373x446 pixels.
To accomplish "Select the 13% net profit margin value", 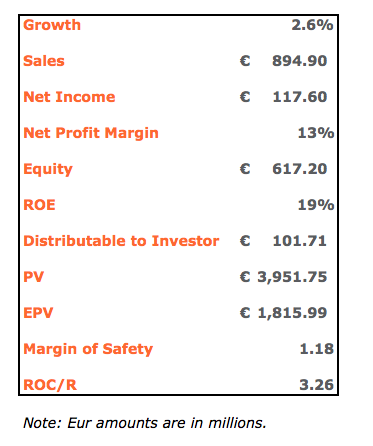I will point(316,133).
